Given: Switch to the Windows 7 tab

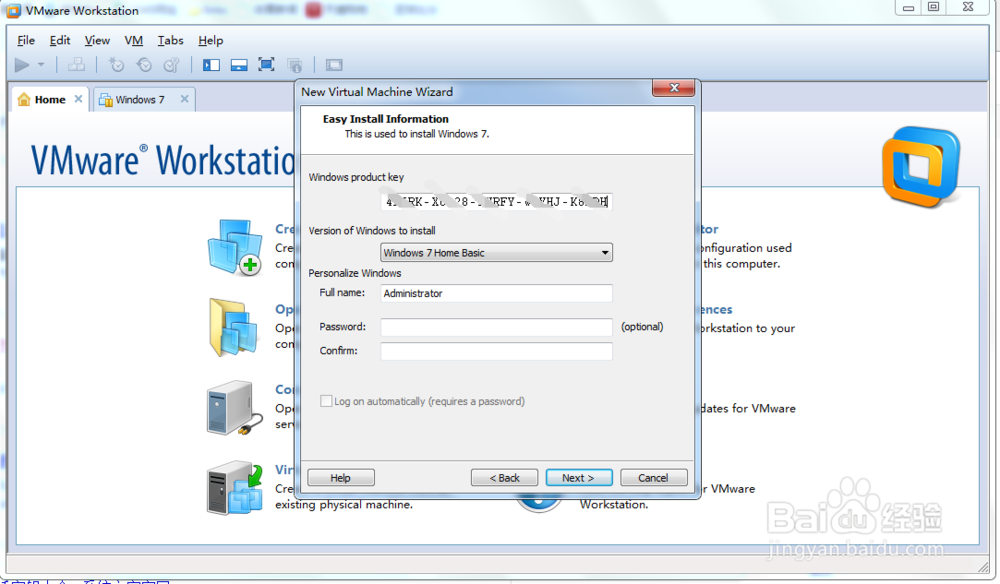Looking at the screenshot, I should pyautogui.click(x=138, y=99).
